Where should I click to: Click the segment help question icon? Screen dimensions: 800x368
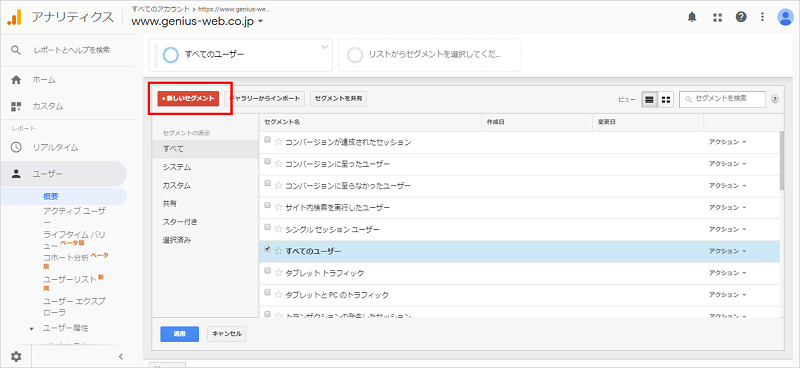tap(775, 100)
